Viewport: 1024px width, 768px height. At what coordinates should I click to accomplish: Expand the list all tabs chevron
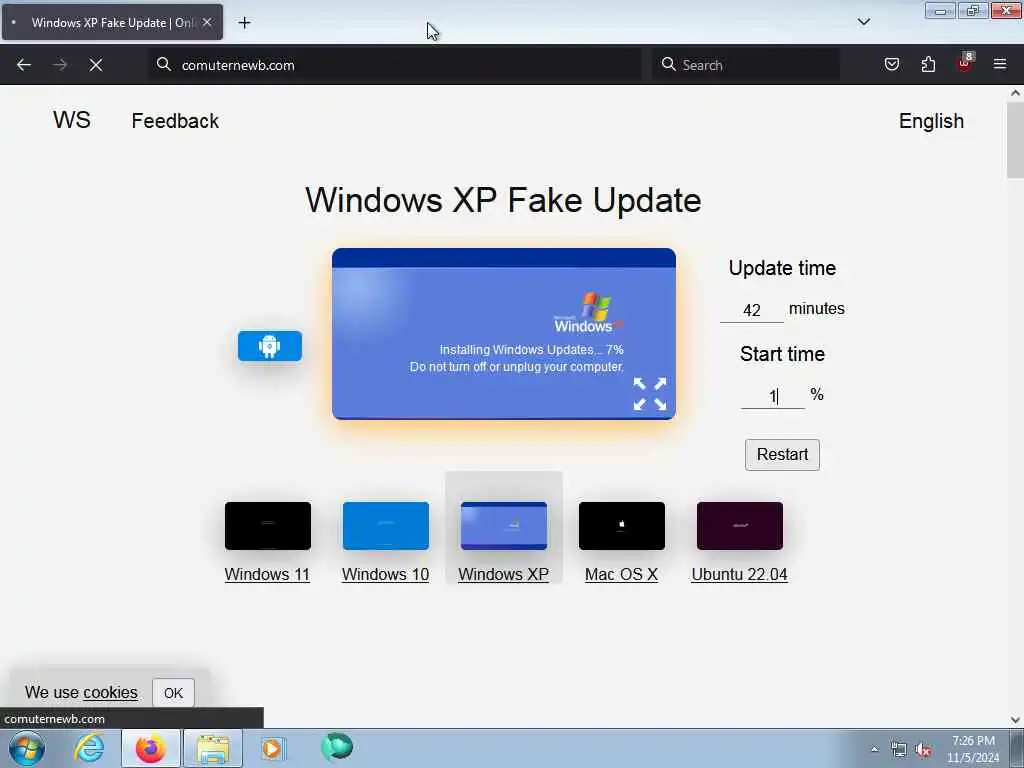tap(863, 22)
